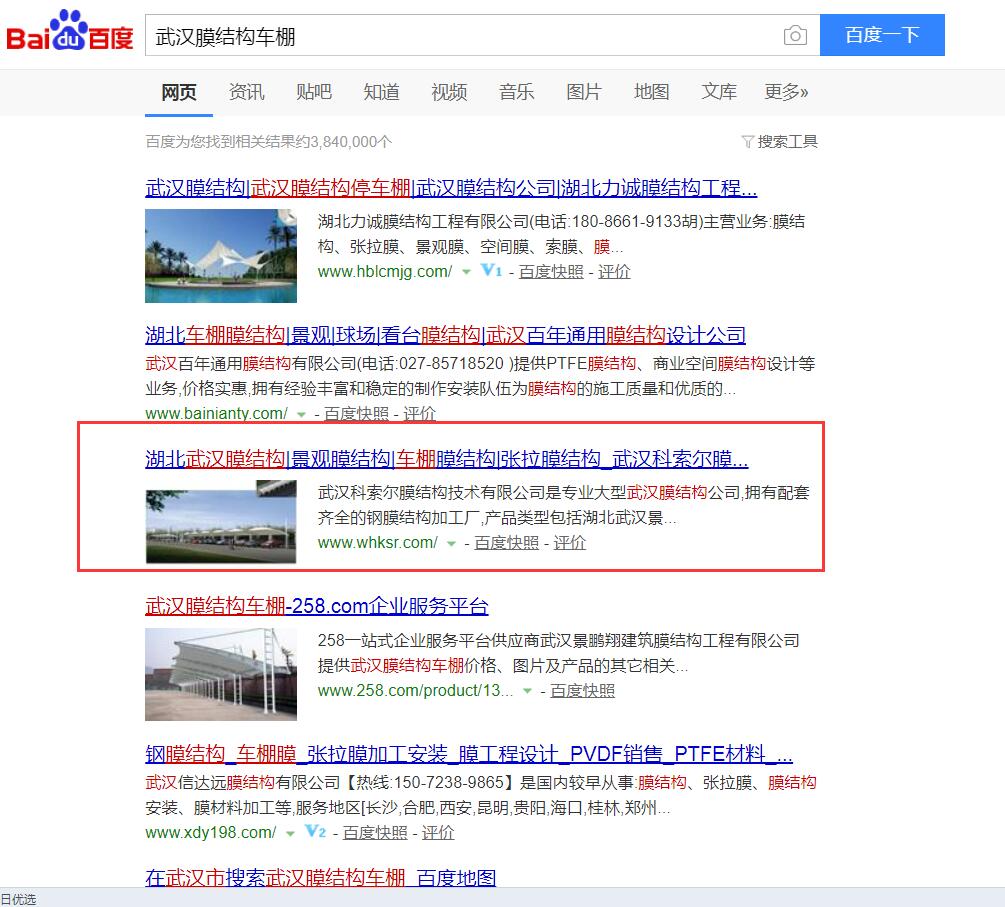Expand dropdown arrow beside www.hblcmjg.com
Screen dimensions: 1005x907
465,272
